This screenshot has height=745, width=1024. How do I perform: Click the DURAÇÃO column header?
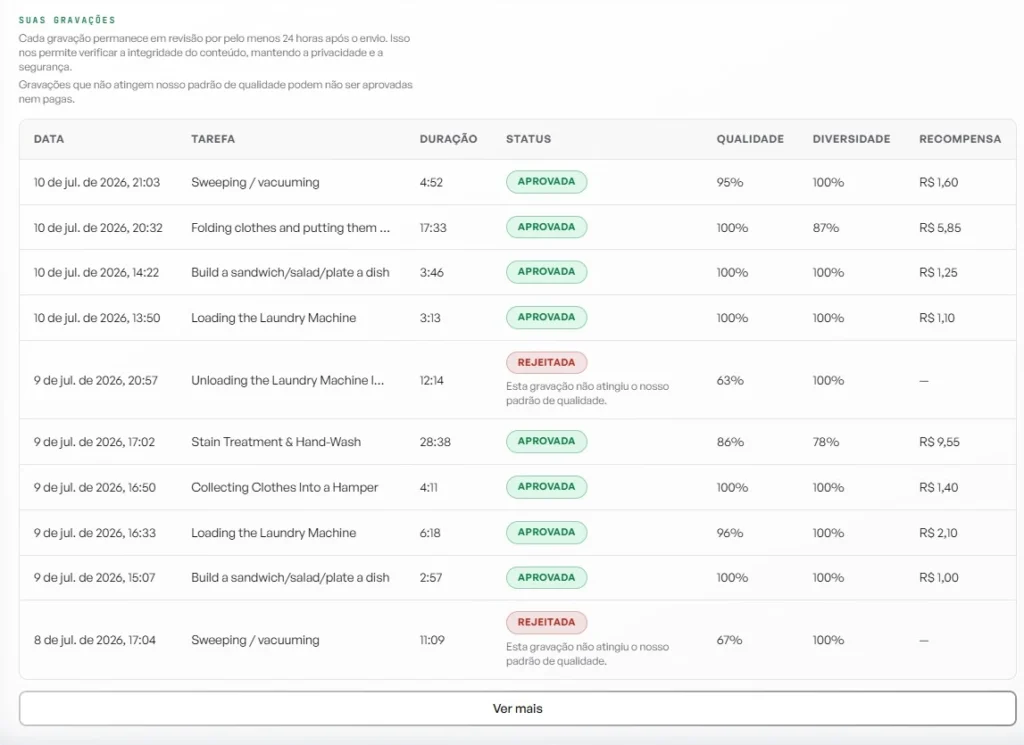click(x=448, y=139)
